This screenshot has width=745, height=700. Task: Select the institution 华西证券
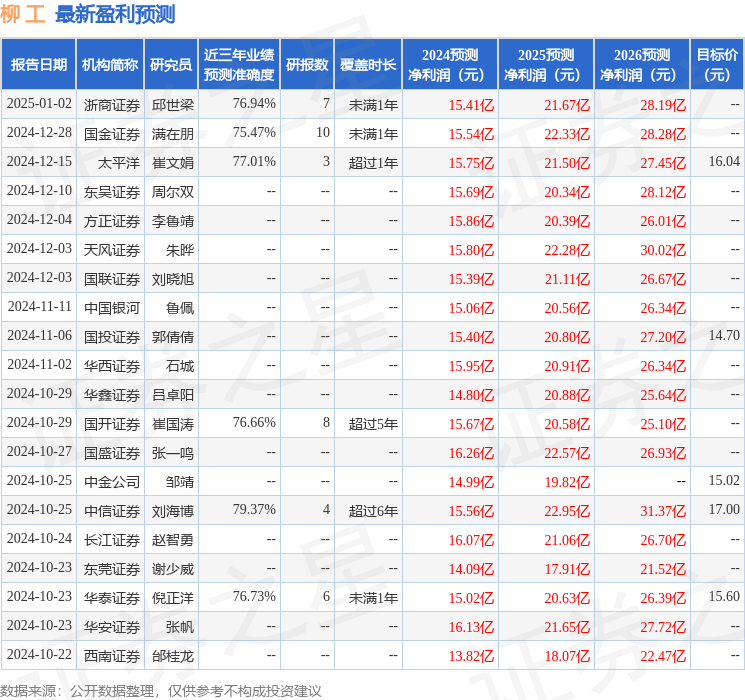coord(112,366)
